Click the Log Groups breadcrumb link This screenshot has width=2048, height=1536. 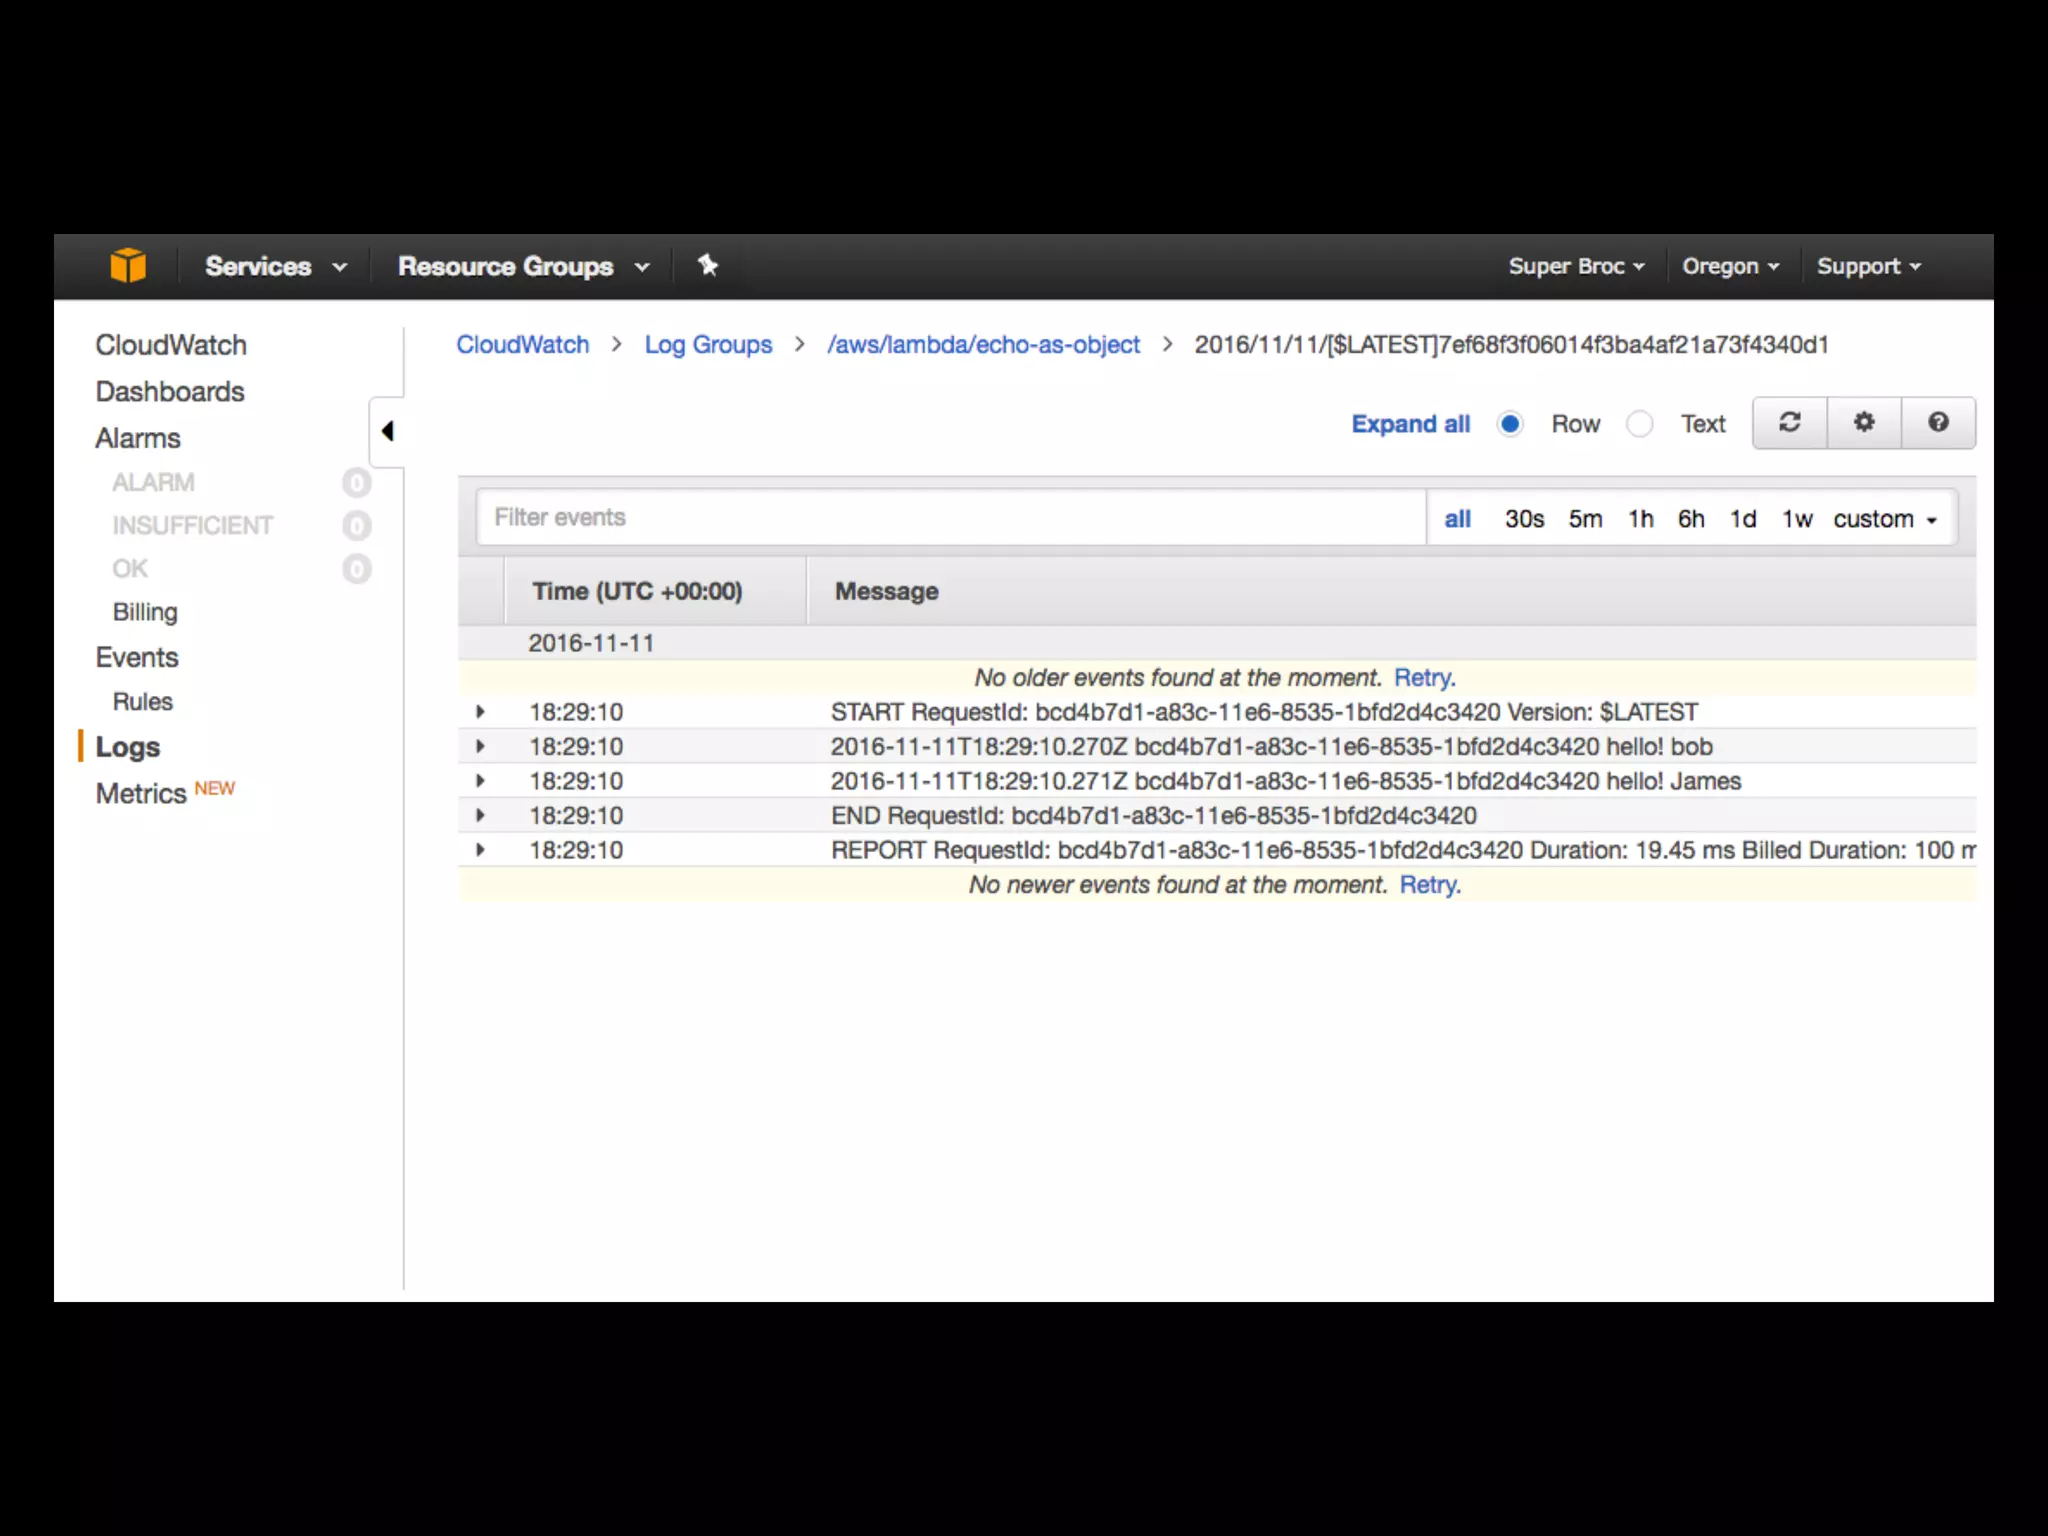pyautogui.click(x=708, y=345)
